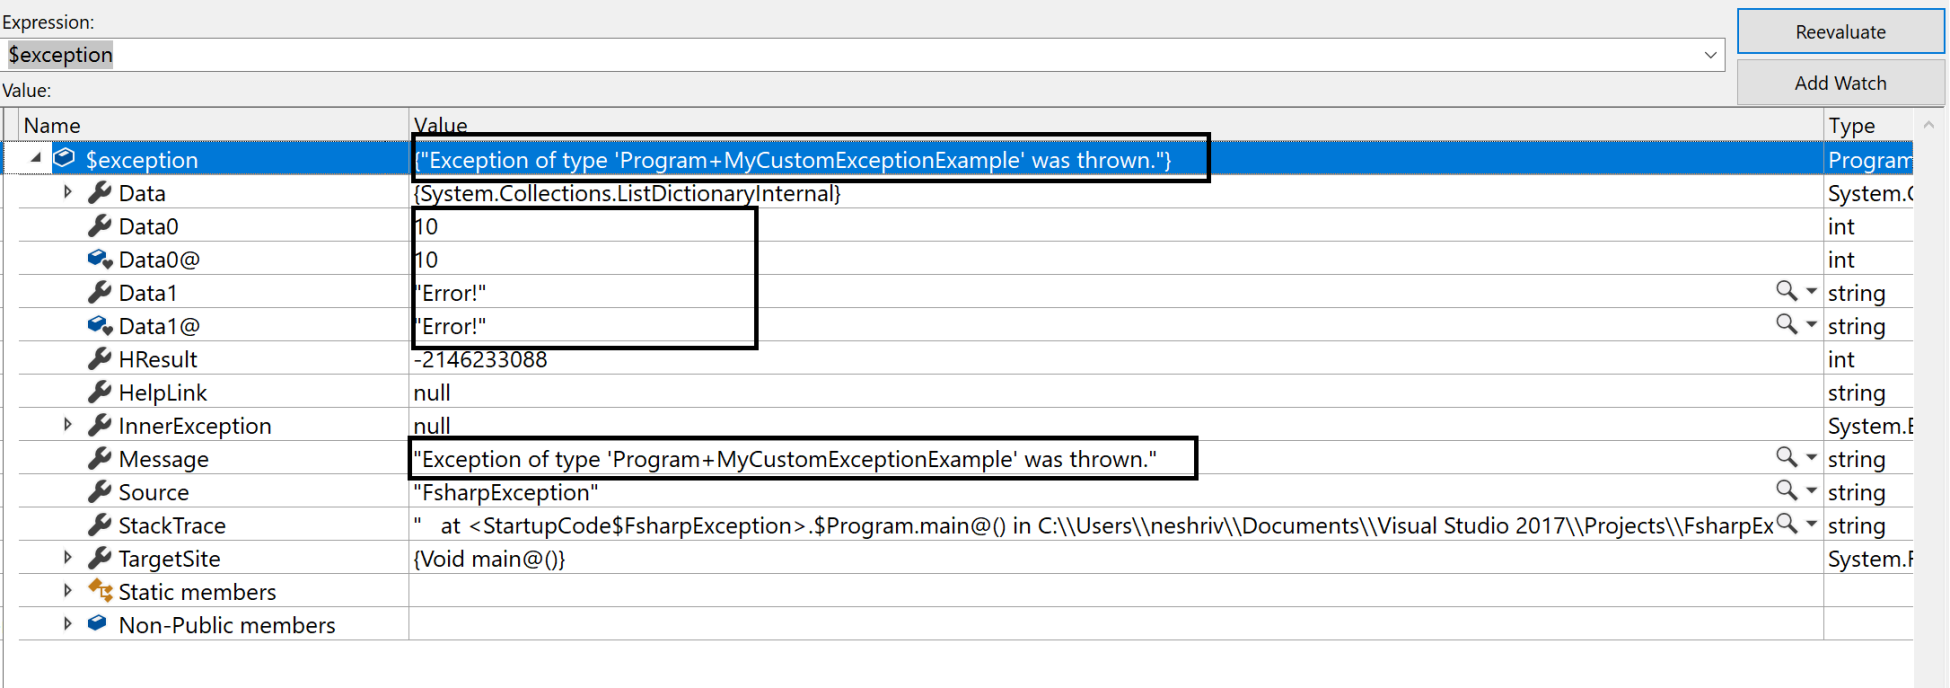Expand the InnerException node
The height and width of the screenshot is (688, 1950).
[x=67, y=425]
